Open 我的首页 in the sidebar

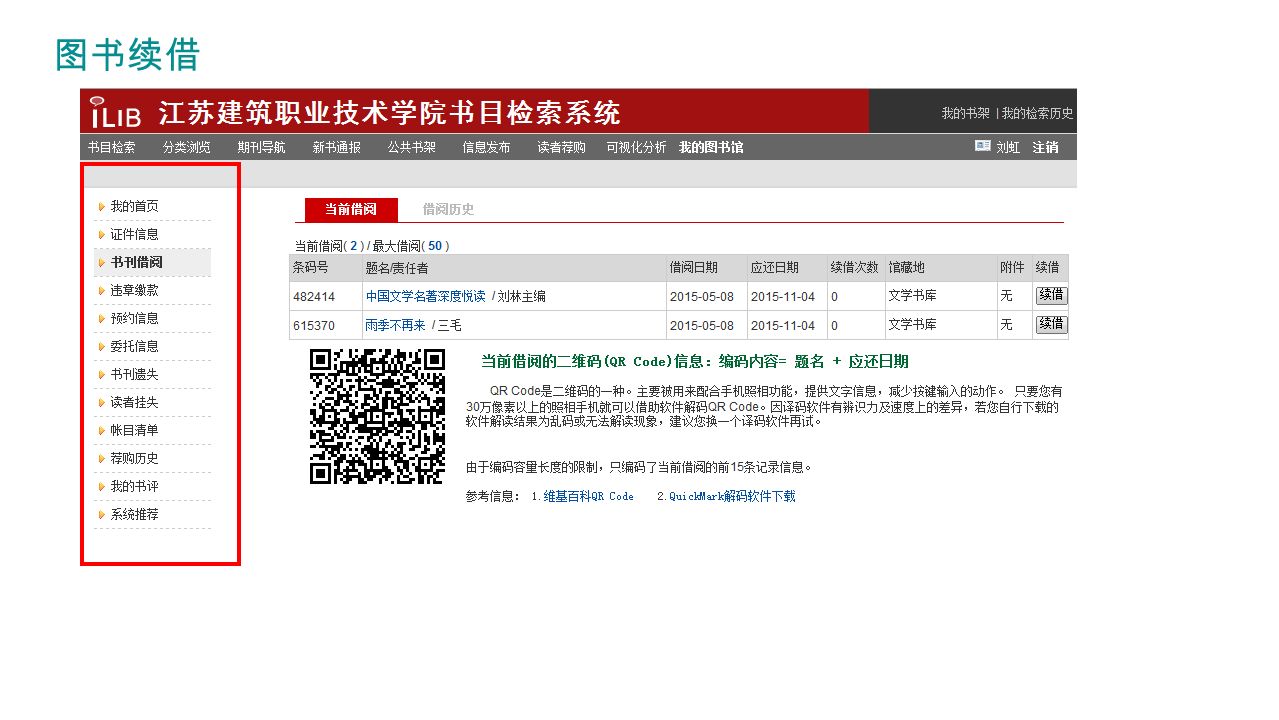coord(134,206)
